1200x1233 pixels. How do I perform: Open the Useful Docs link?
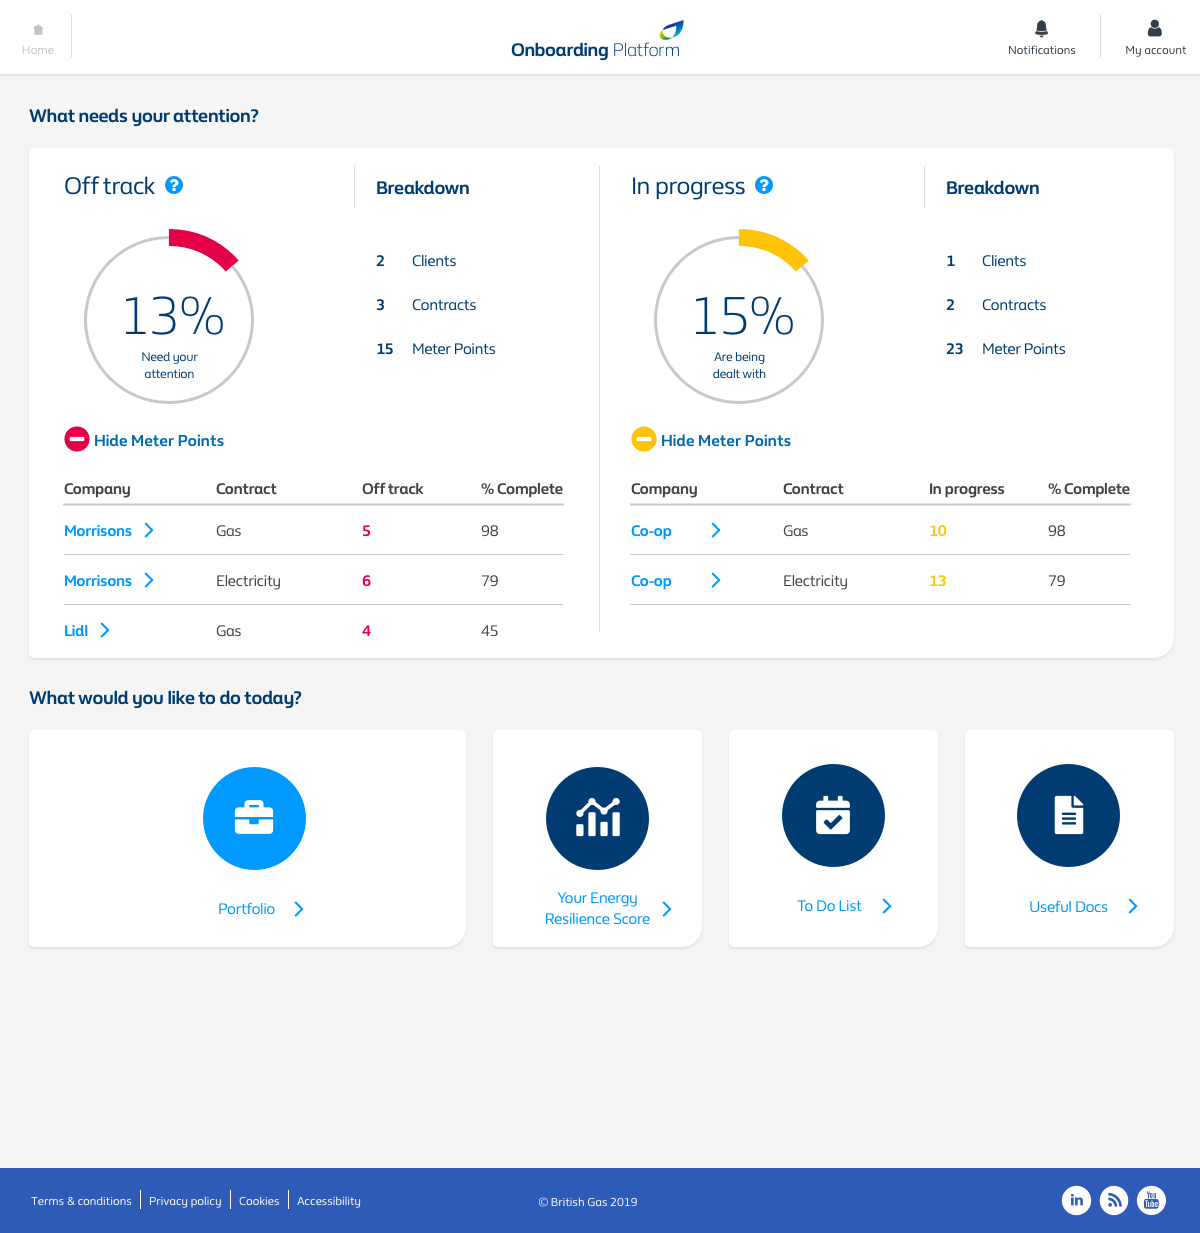coord(1068,907)
